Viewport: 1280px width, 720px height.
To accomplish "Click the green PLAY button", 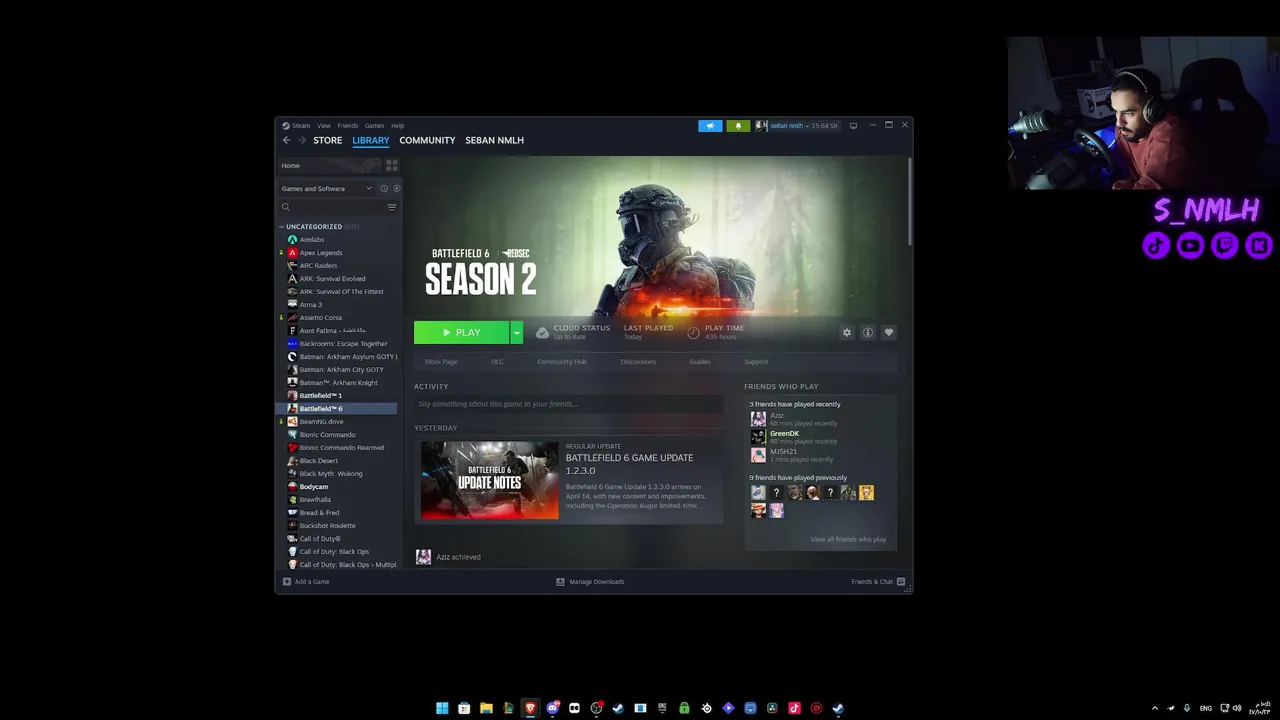I will [462, 332].
